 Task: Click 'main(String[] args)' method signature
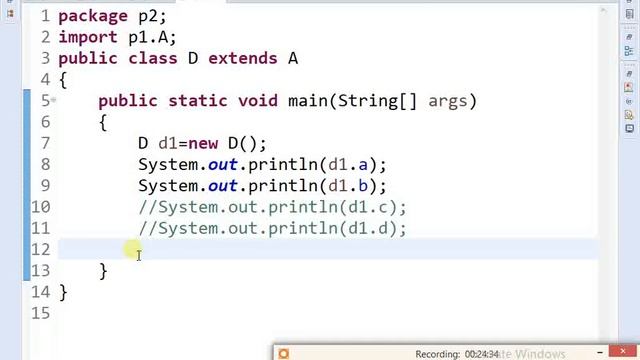point(382,101)
